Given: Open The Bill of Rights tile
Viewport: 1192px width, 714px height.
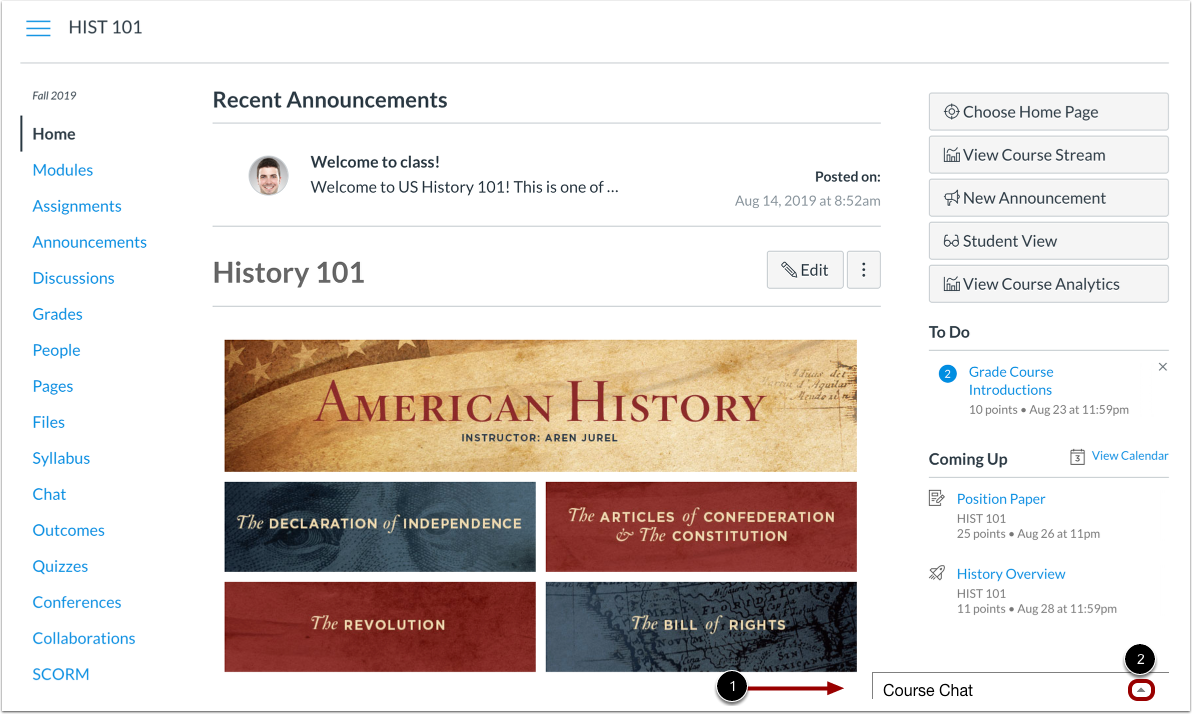Looking at the screenshot, I should (x=701, y=627).
